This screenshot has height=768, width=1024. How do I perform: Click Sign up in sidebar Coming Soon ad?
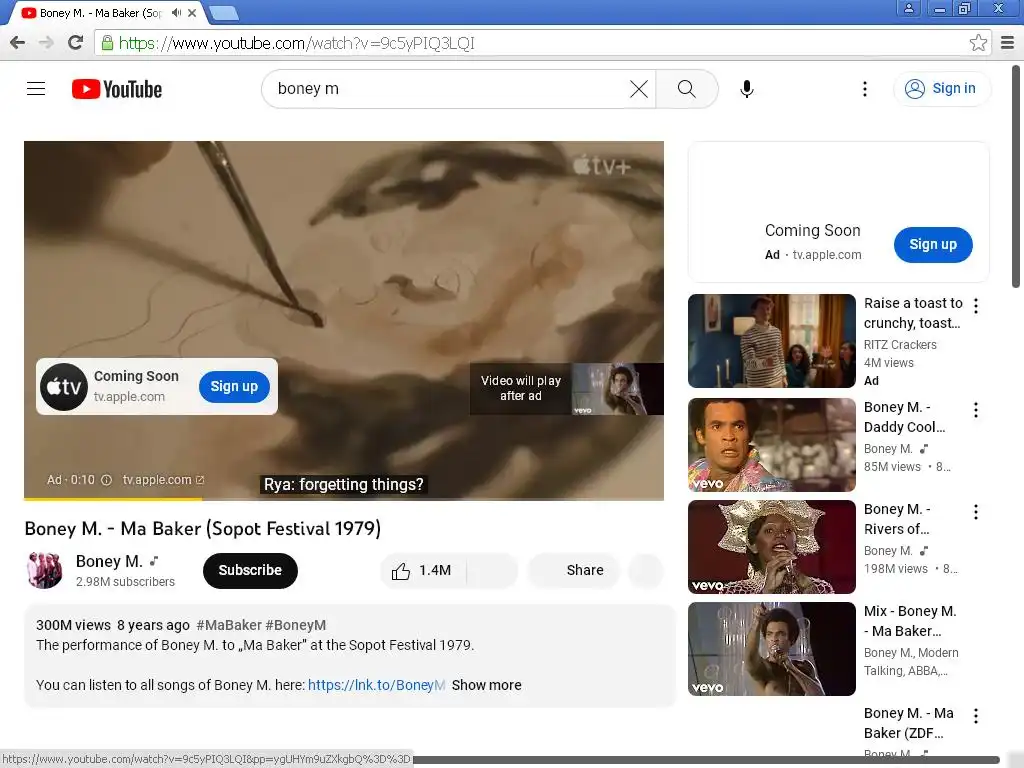tap(933, 245)
